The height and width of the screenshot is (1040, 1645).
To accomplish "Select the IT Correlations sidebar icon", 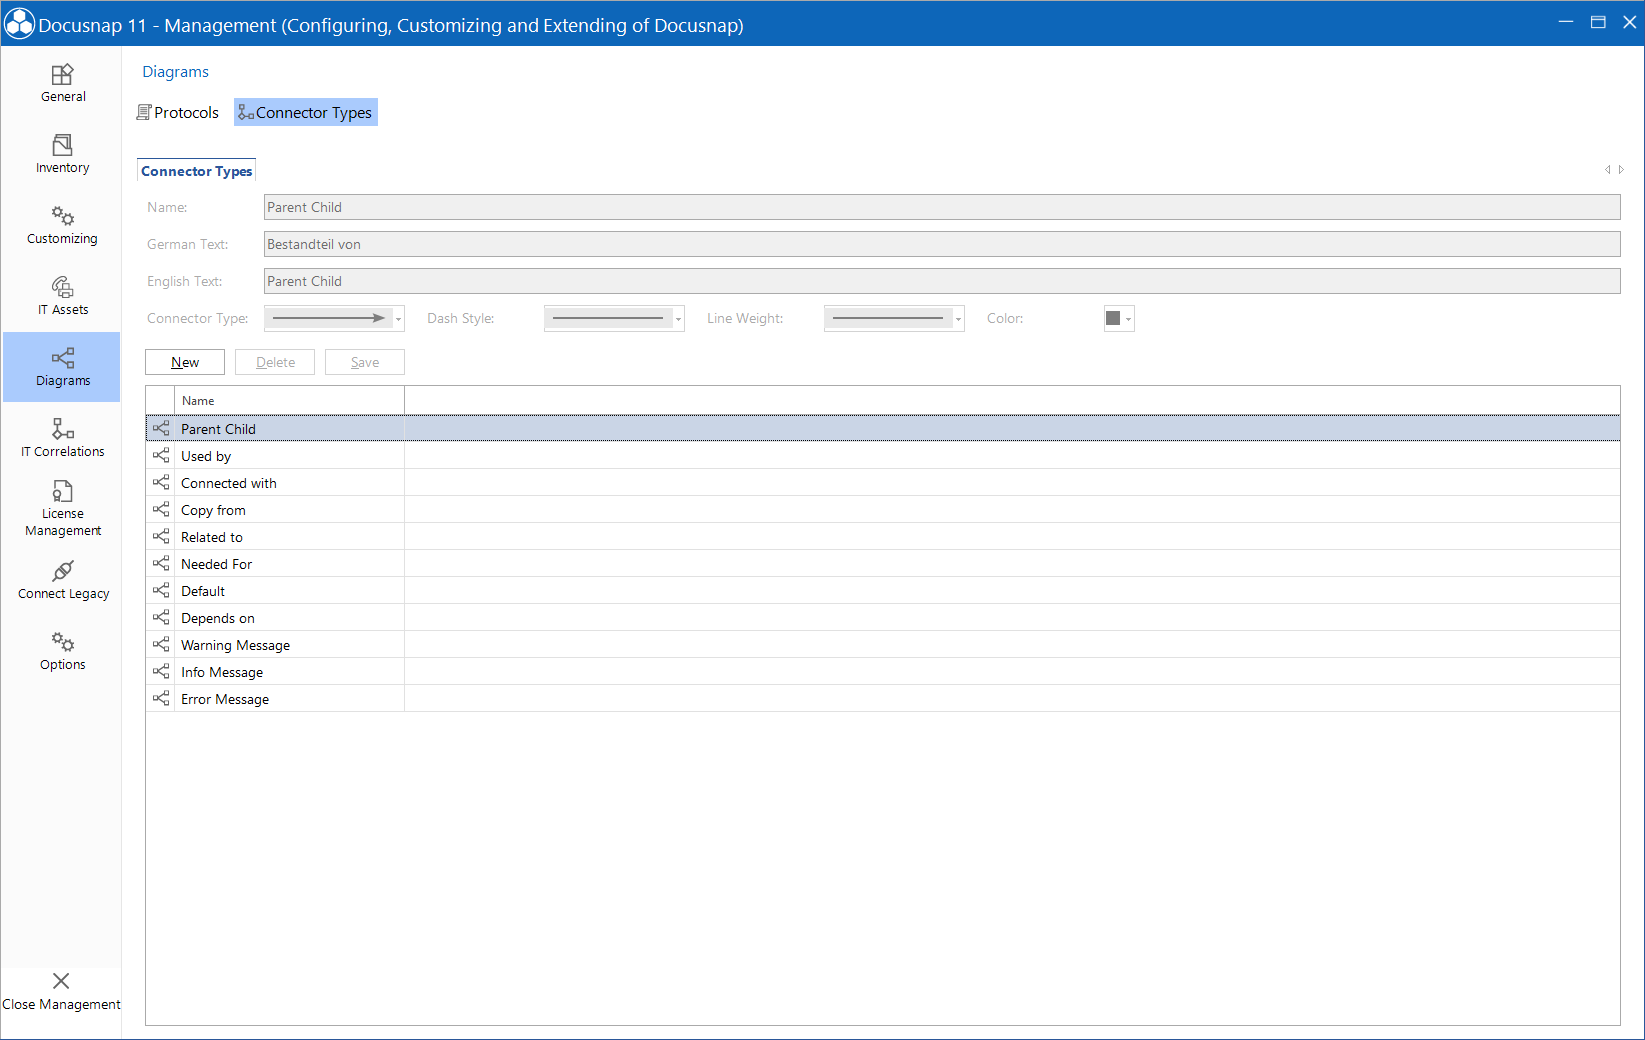I will (x=62, y=436).
